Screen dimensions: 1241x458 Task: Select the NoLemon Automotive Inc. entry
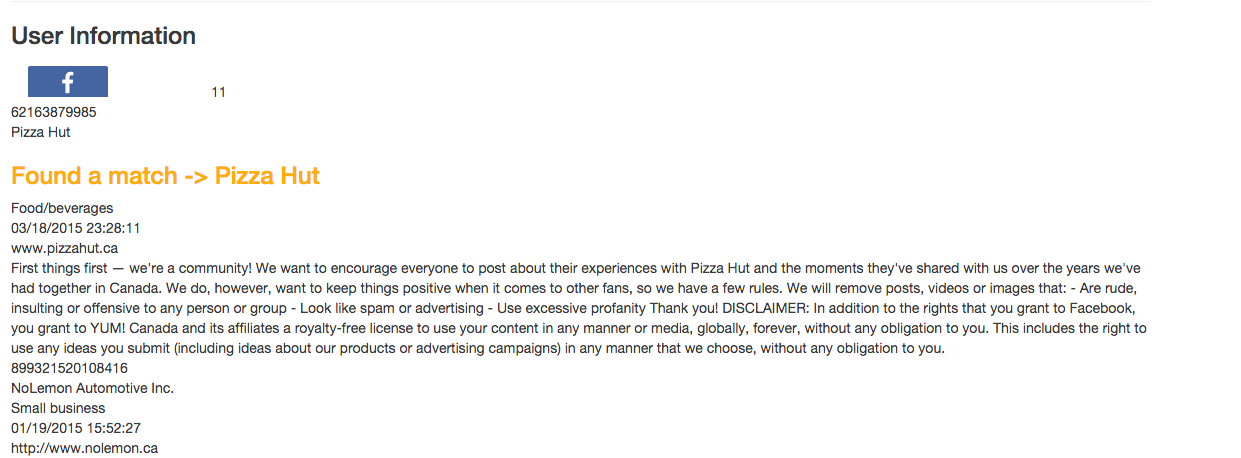point(92,388)
